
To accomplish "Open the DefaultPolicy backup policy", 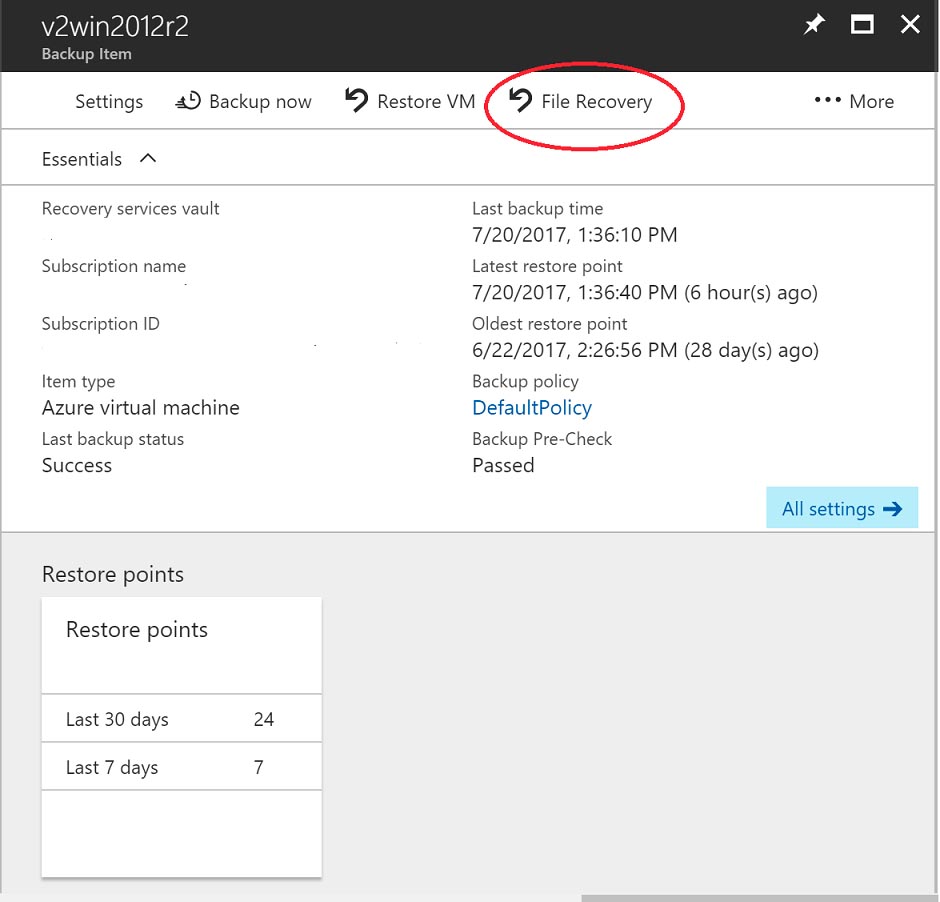I will (x=531, y=408).
